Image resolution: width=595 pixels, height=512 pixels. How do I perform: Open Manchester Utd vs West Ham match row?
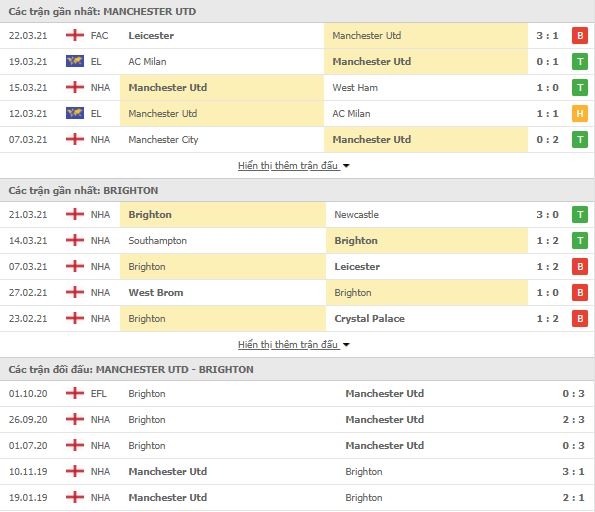298,88
